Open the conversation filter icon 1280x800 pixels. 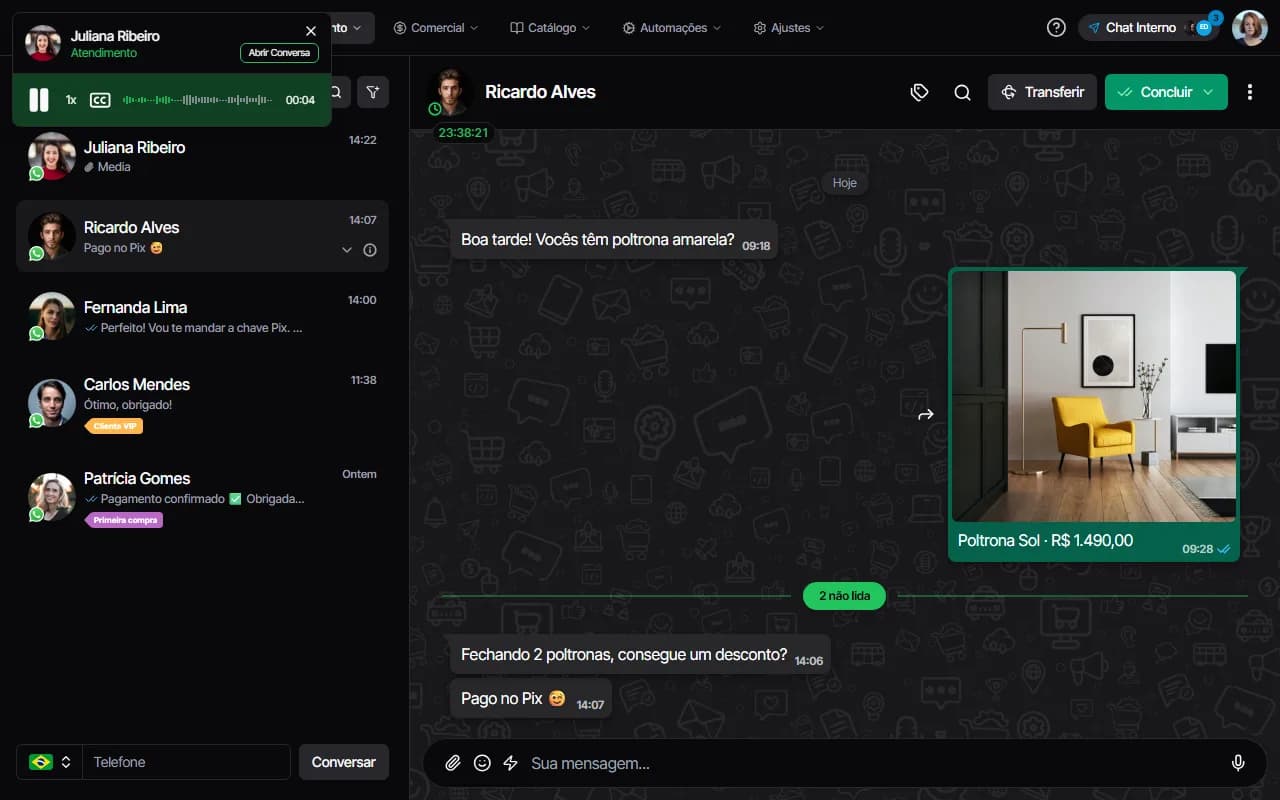(x=373, y=92)
